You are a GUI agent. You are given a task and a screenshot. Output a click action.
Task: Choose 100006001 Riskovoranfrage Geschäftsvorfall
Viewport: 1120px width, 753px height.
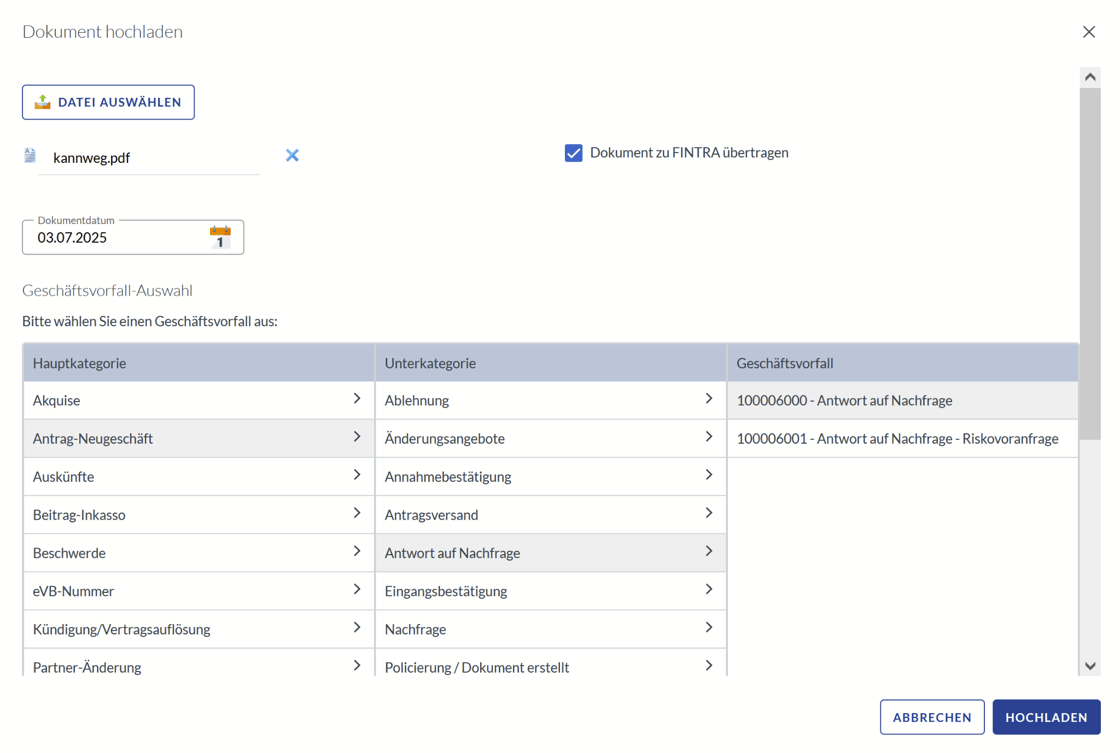click(897, 439)
